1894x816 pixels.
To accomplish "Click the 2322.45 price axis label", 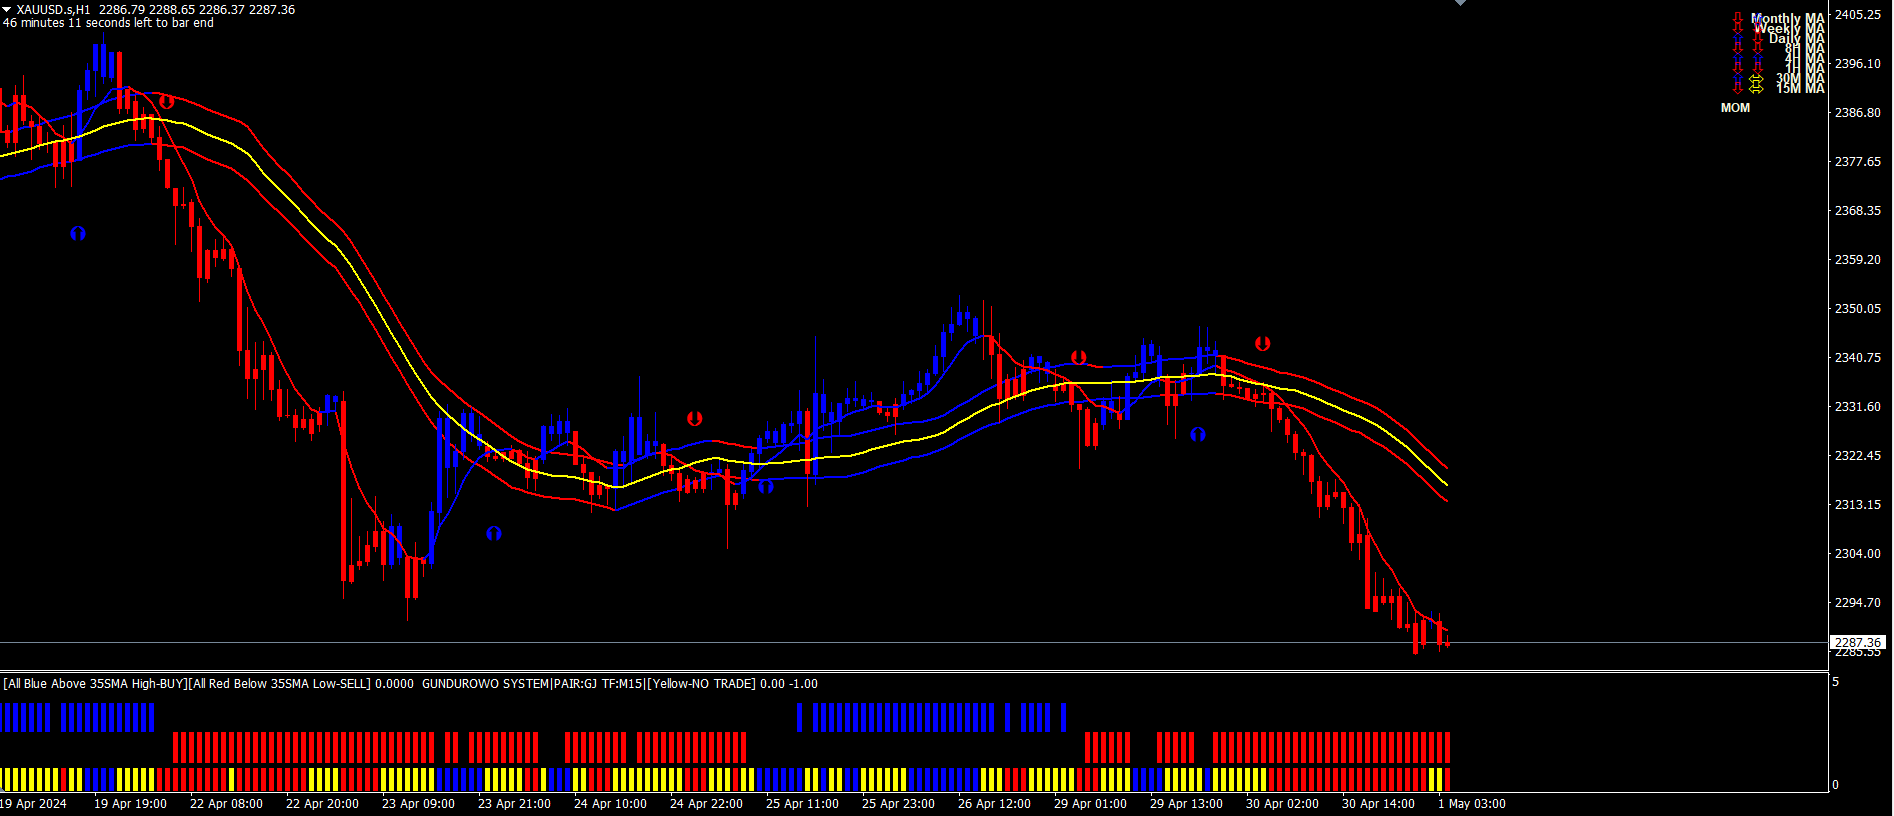I will [x=1858, y=456].
